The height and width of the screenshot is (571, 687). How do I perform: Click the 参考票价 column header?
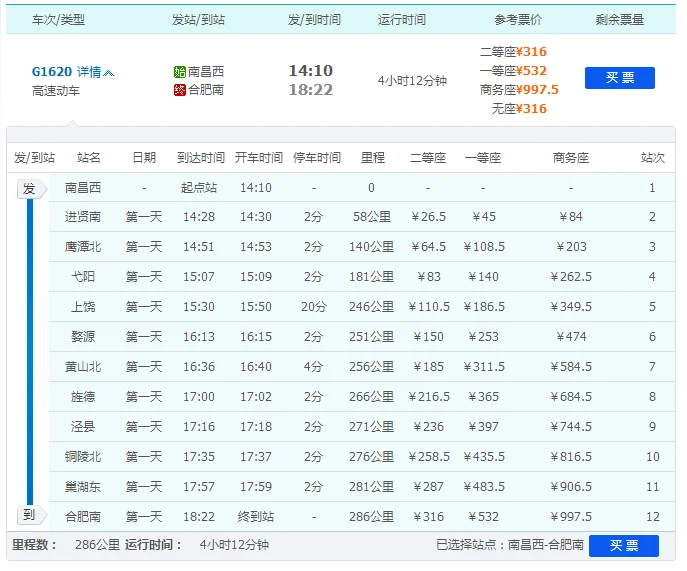[x=518, y=20]
